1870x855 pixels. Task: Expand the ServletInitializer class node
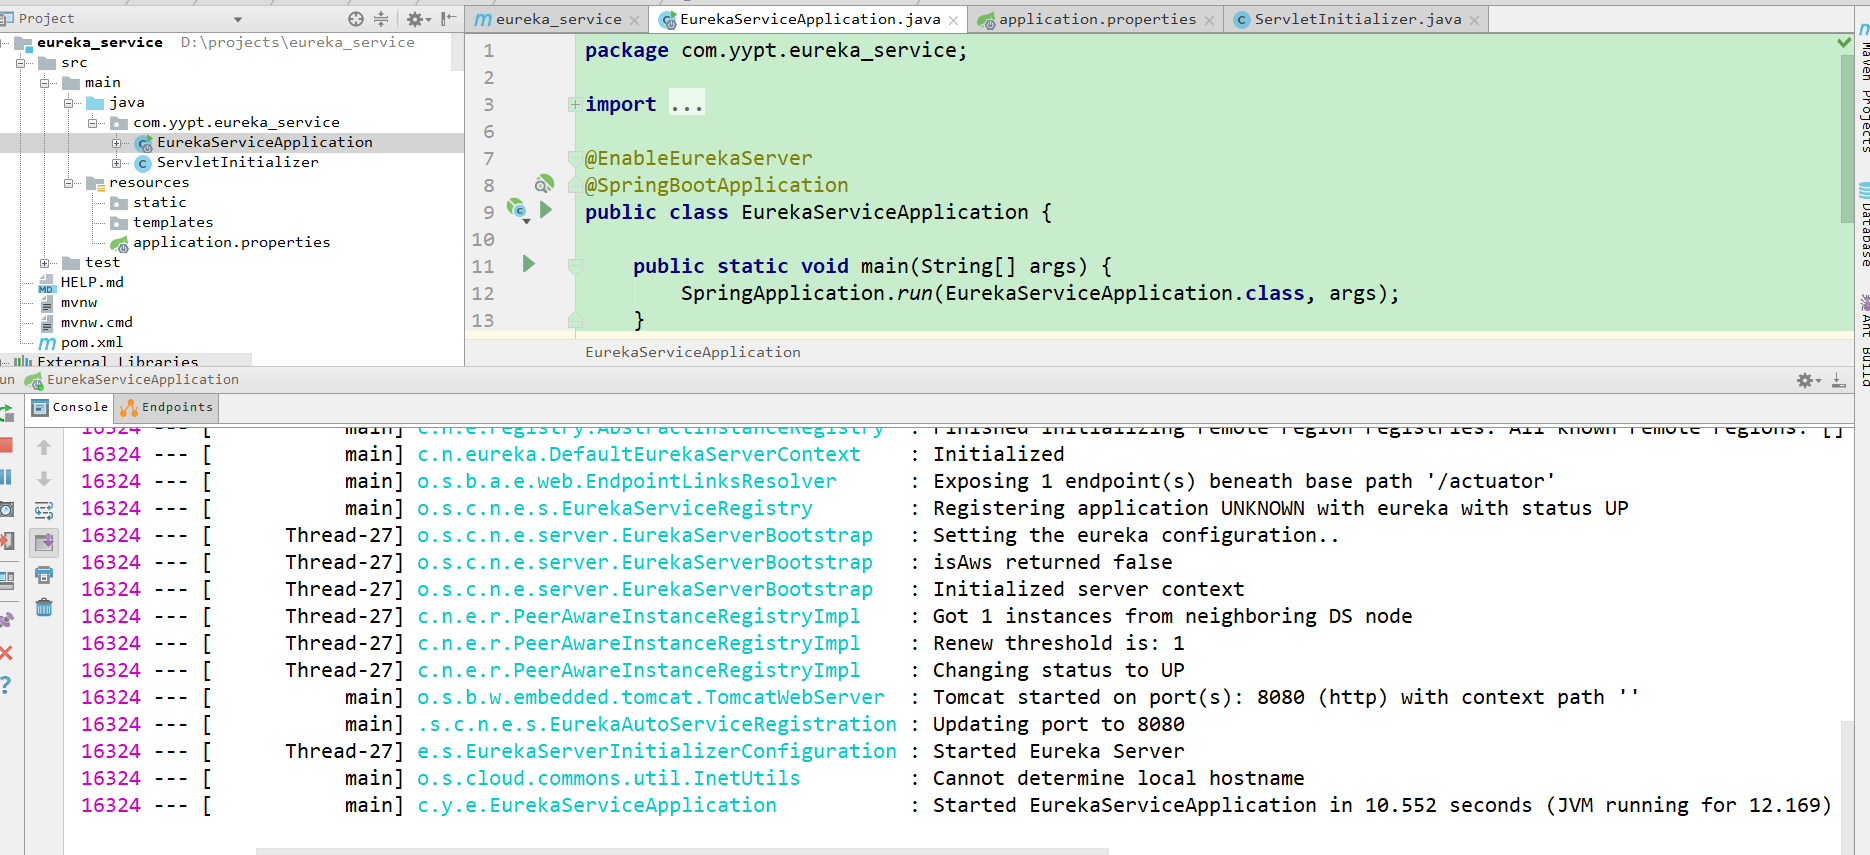[117, 163]
